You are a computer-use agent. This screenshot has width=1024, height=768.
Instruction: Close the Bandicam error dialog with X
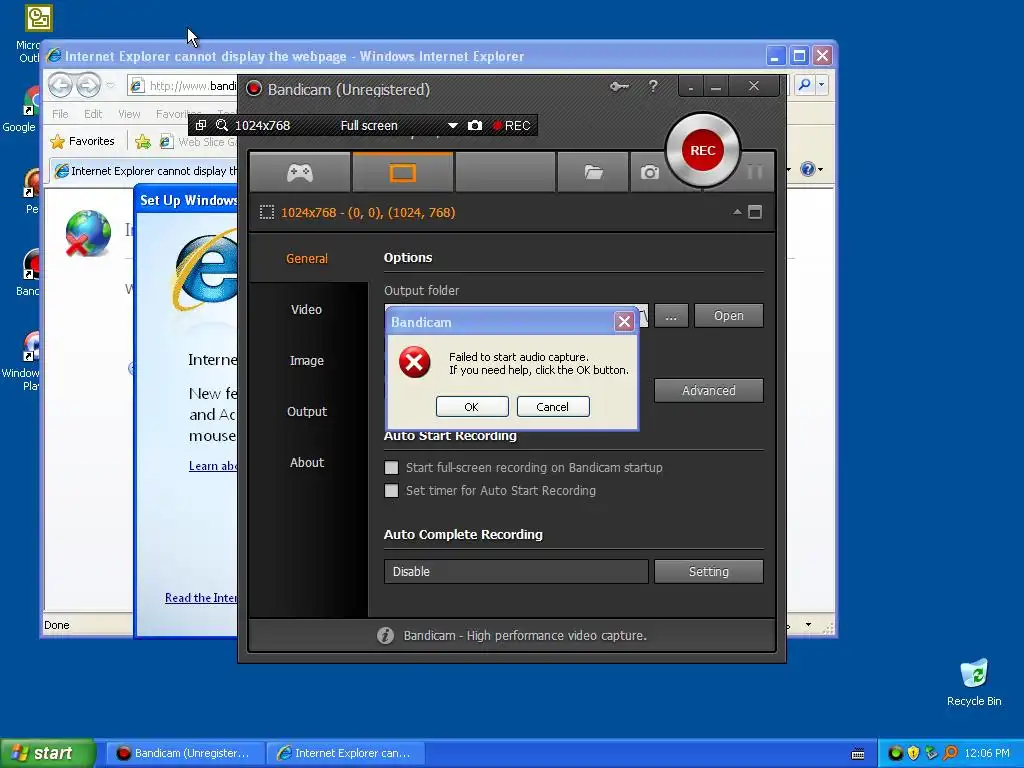tap(624, 321)
